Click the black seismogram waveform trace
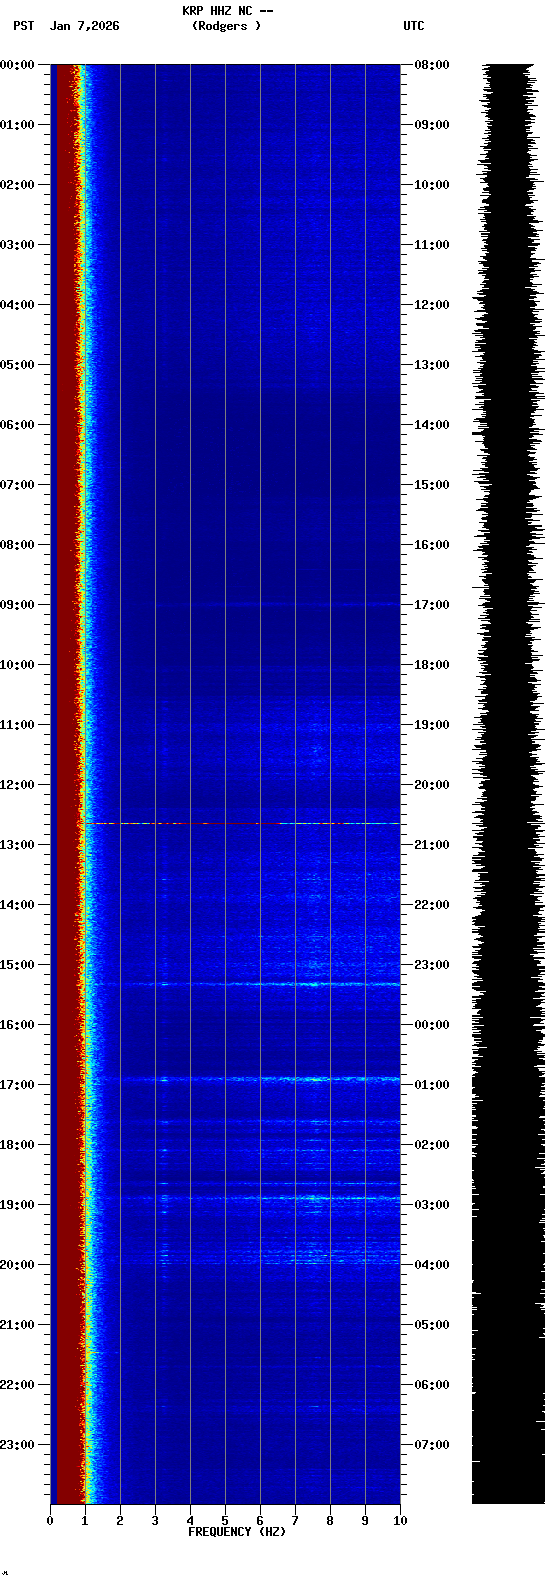Screen dimensions: 552x1584 pos(508,783)
